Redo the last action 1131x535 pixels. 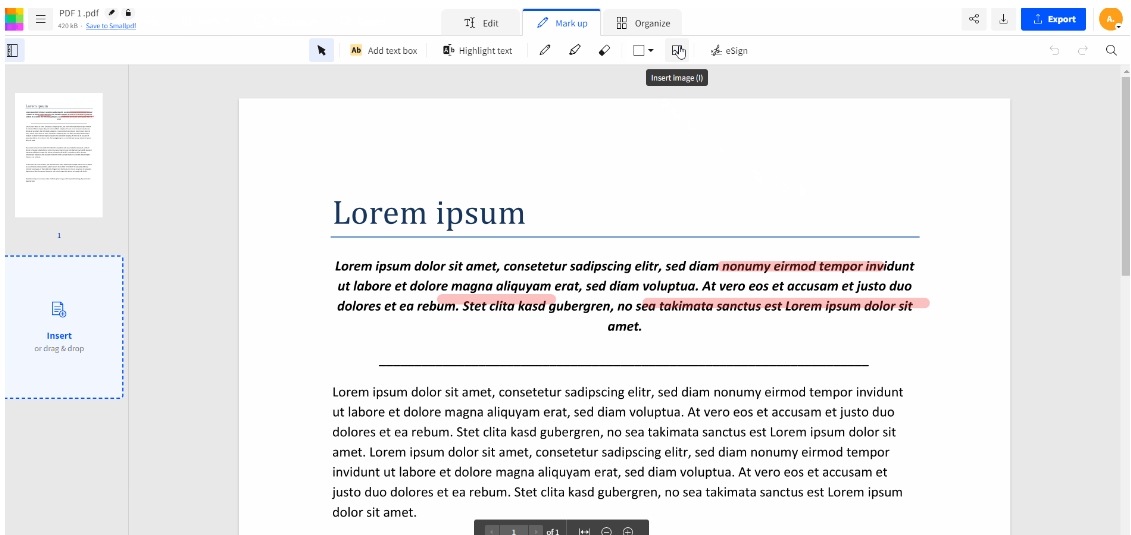tap(1083, 50)
